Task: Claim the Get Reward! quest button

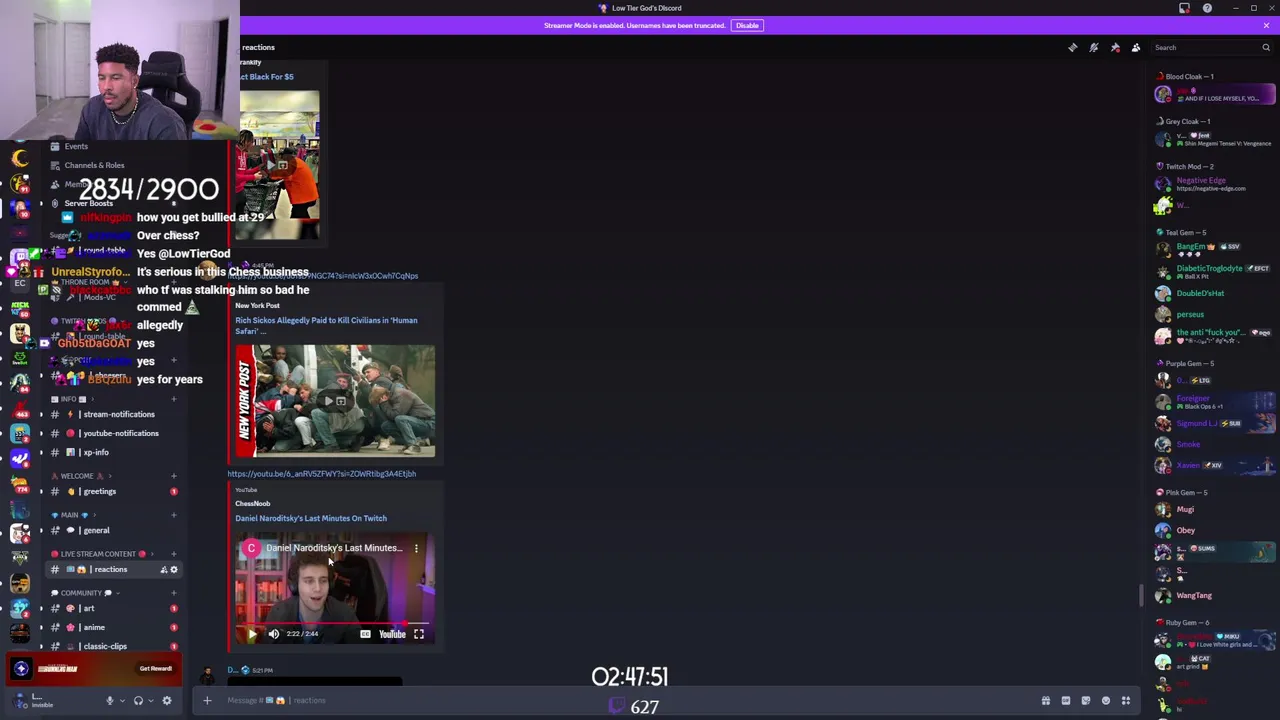Action: (156, 668)
